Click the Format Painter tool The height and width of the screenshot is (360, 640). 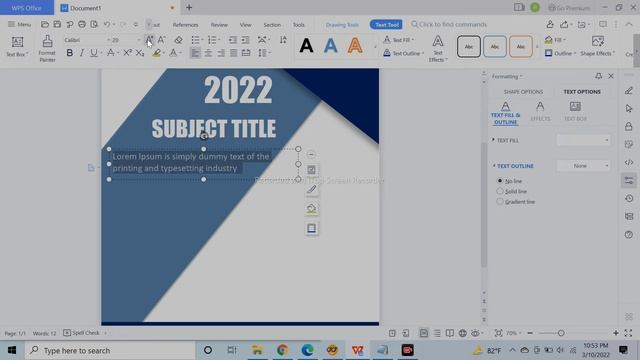click(x=47, y=48)
